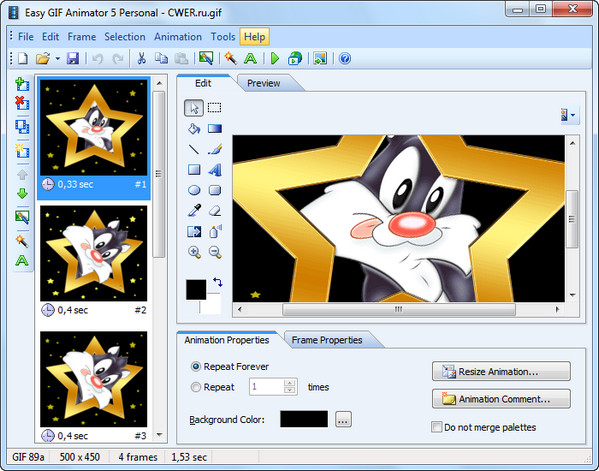Click the New animation toolbar icon
Image resolution: width=599 pixels, height=471 pixels.
[23, 58]
